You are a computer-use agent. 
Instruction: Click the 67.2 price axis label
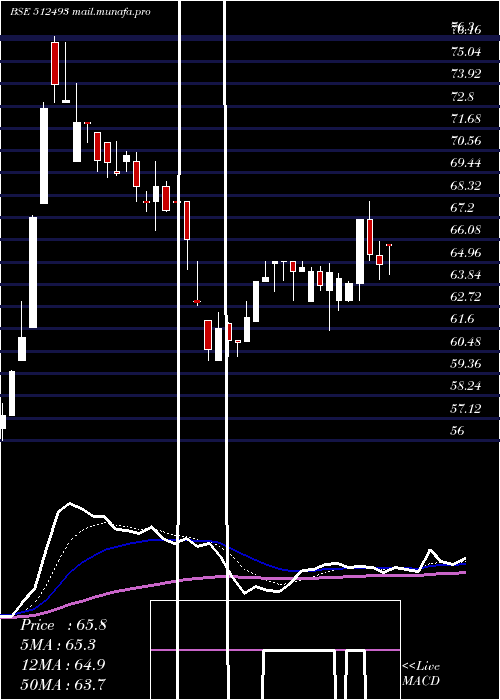[462, 208]
